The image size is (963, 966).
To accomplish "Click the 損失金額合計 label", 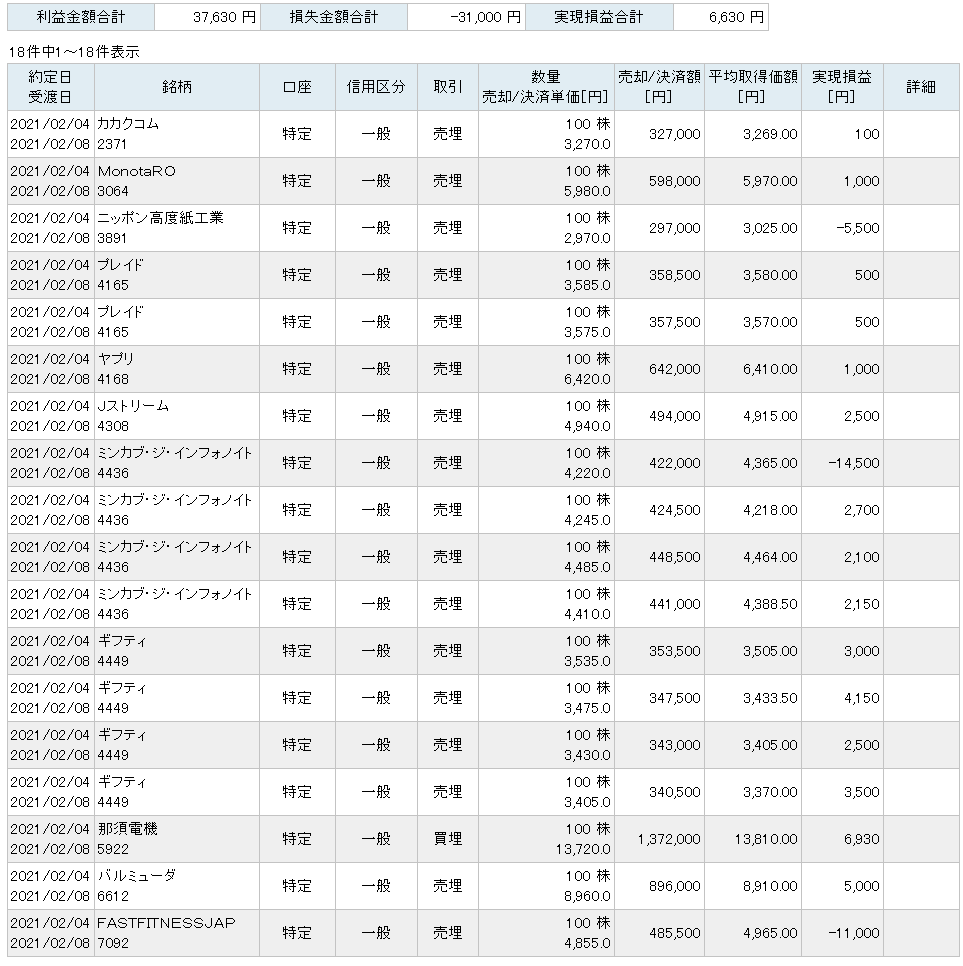I will pos(334,17).
